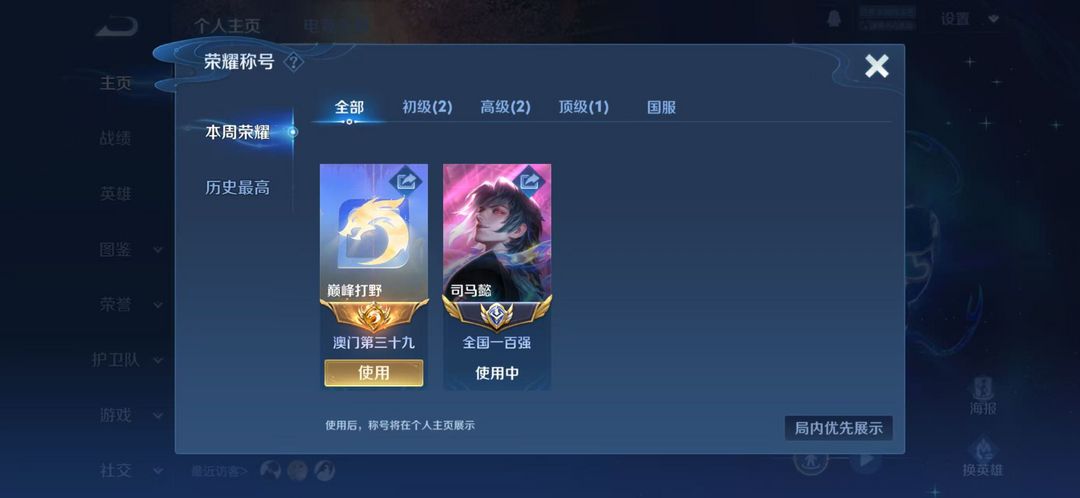This screenshot has width=1080, height=498.
Task: Click the 澳门第三十九 gold badge emblem
Action: click(x=374, y=315)
